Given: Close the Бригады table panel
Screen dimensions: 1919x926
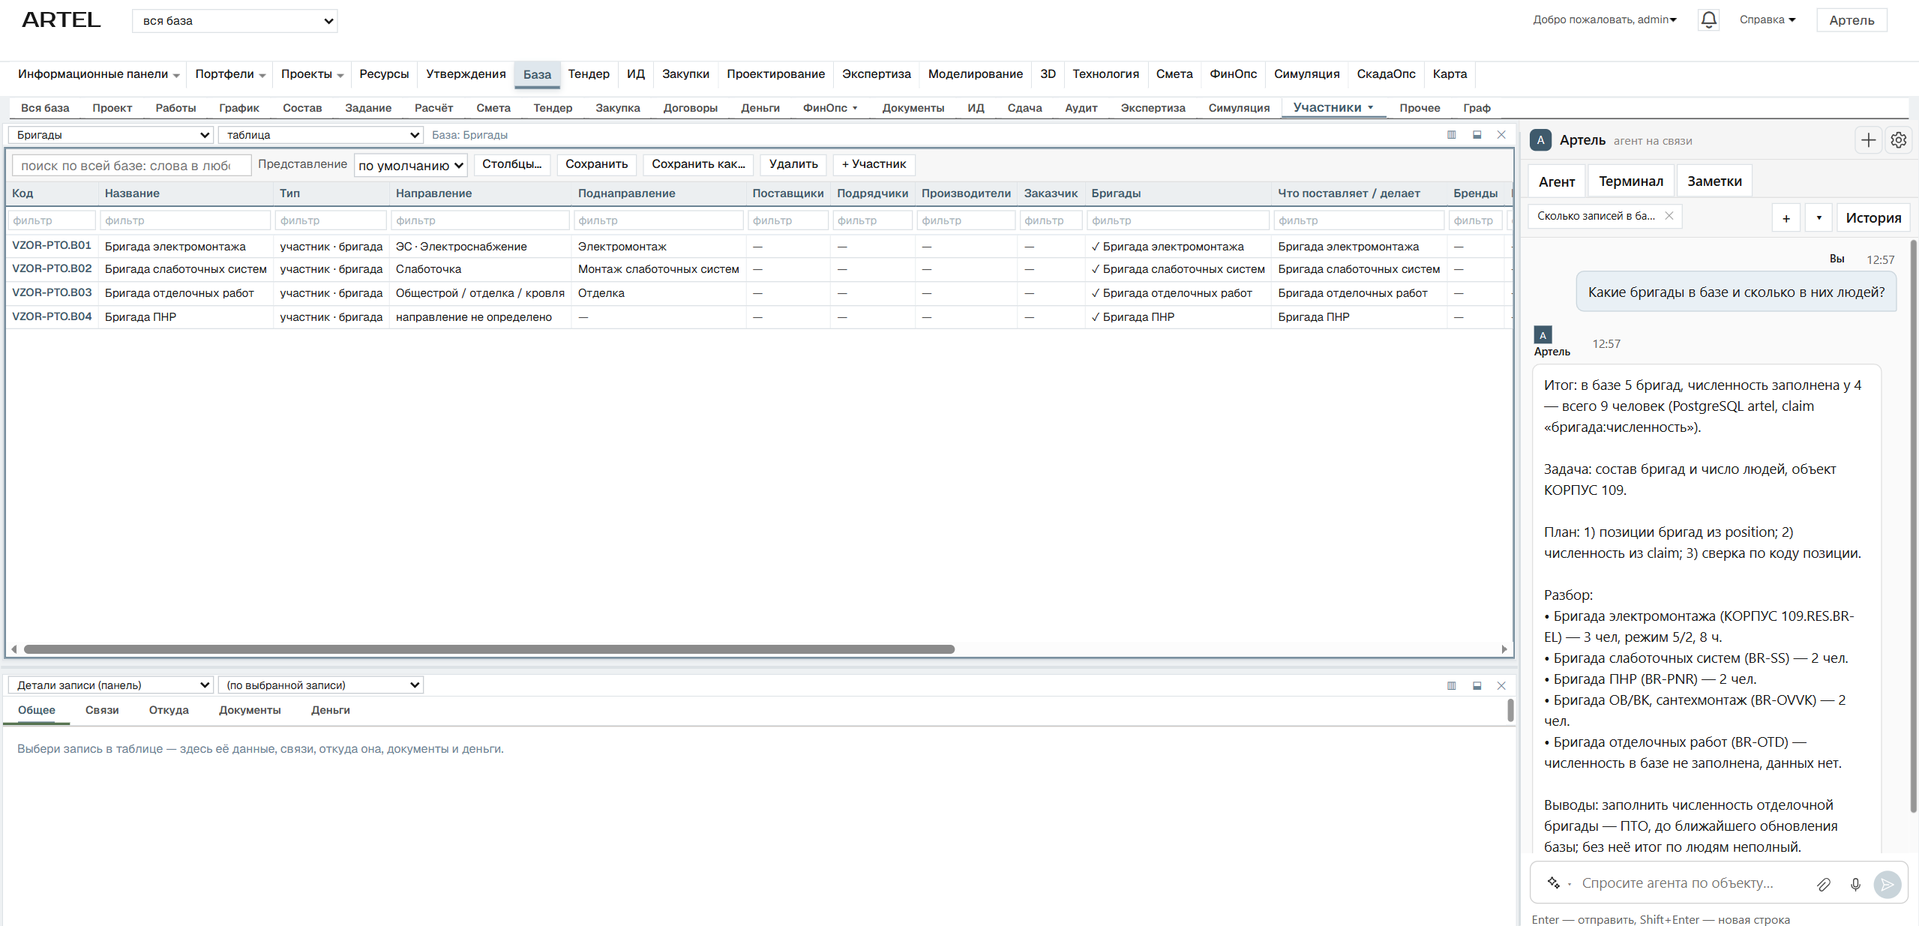Looking at the screenshot, I should pyautogui.click(x=1501, y=135).
